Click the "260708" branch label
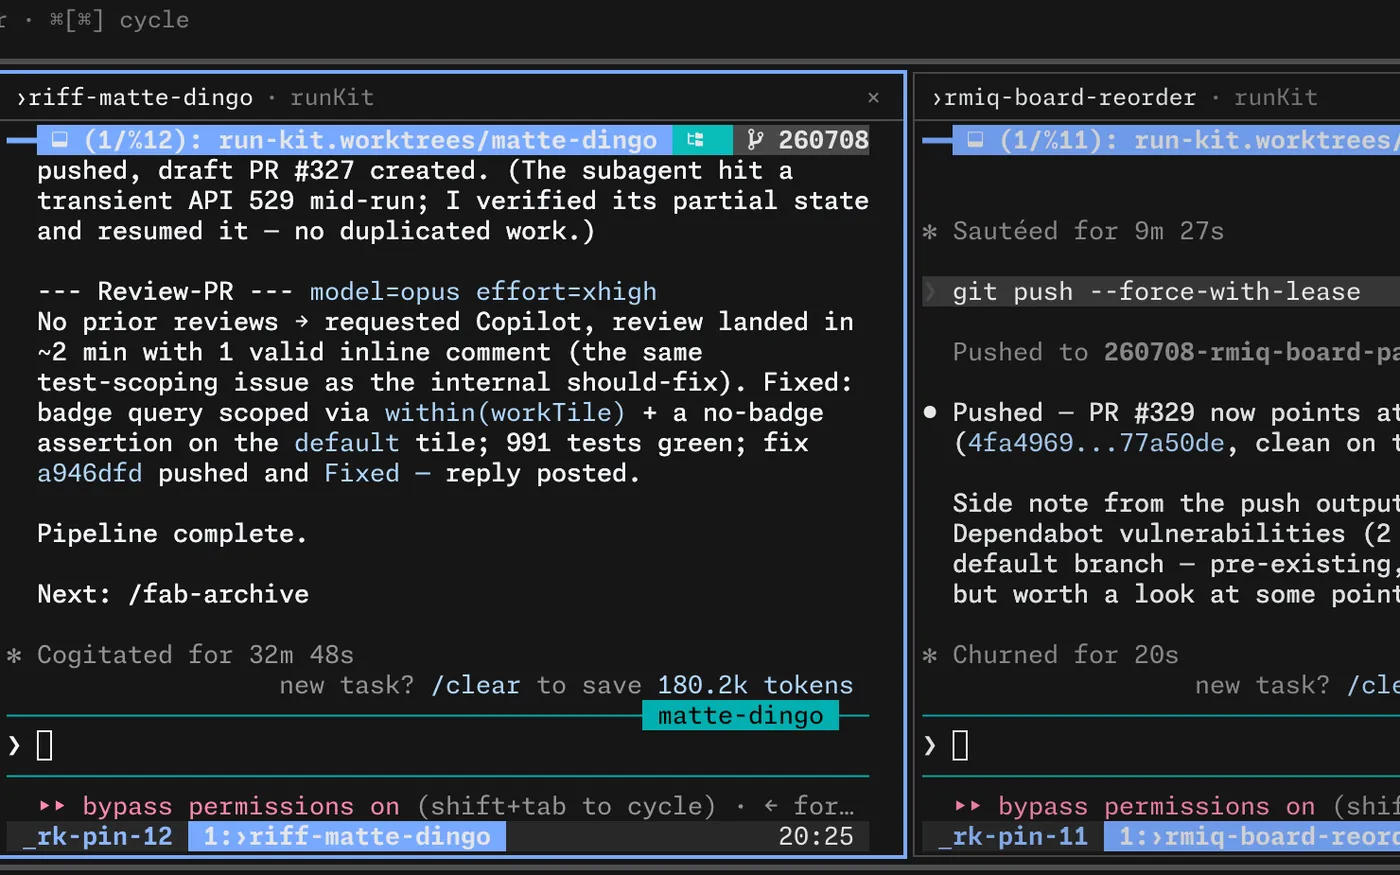This screenshot has width=1400, height=875. point(824,140)
